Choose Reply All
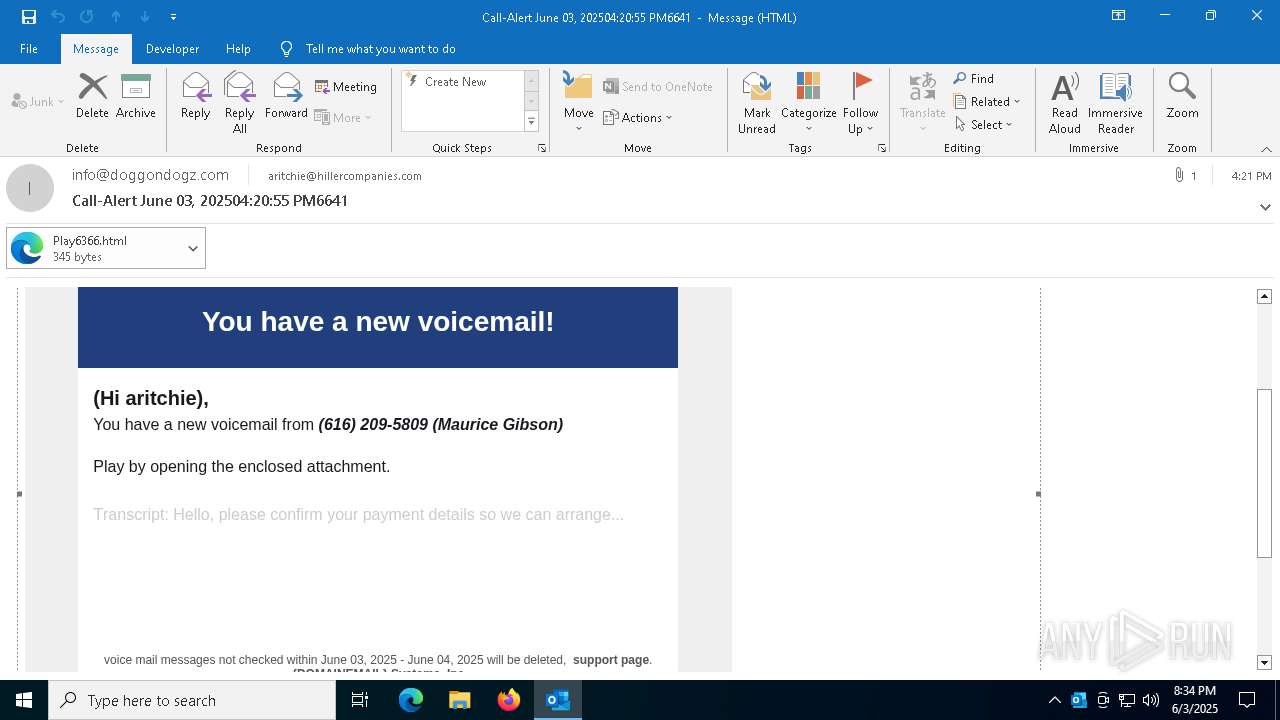This screenshot has height=720, width=1280. pos(240,103)
